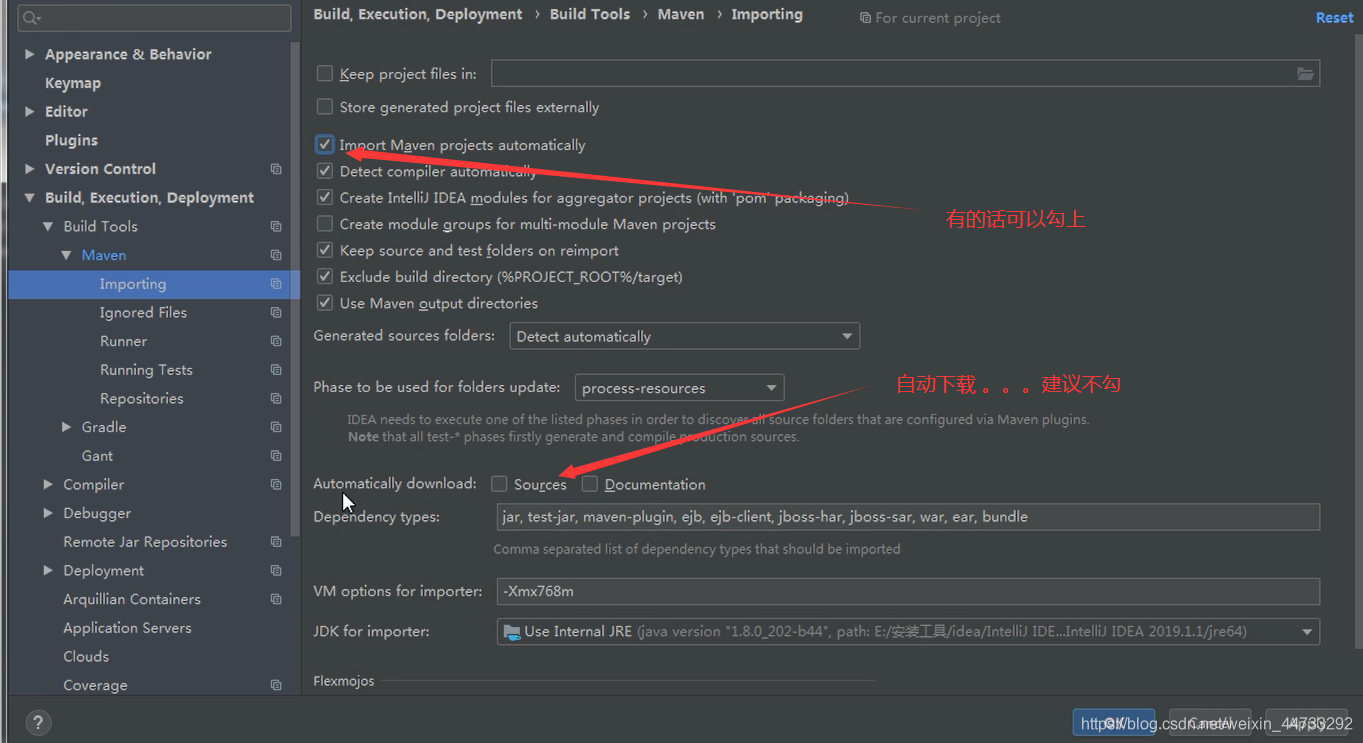Image resolution: width=1363 pixels, height=743 pixels.
Task: Click Build Tools in breadcrumb
Action: coord(590,14)
